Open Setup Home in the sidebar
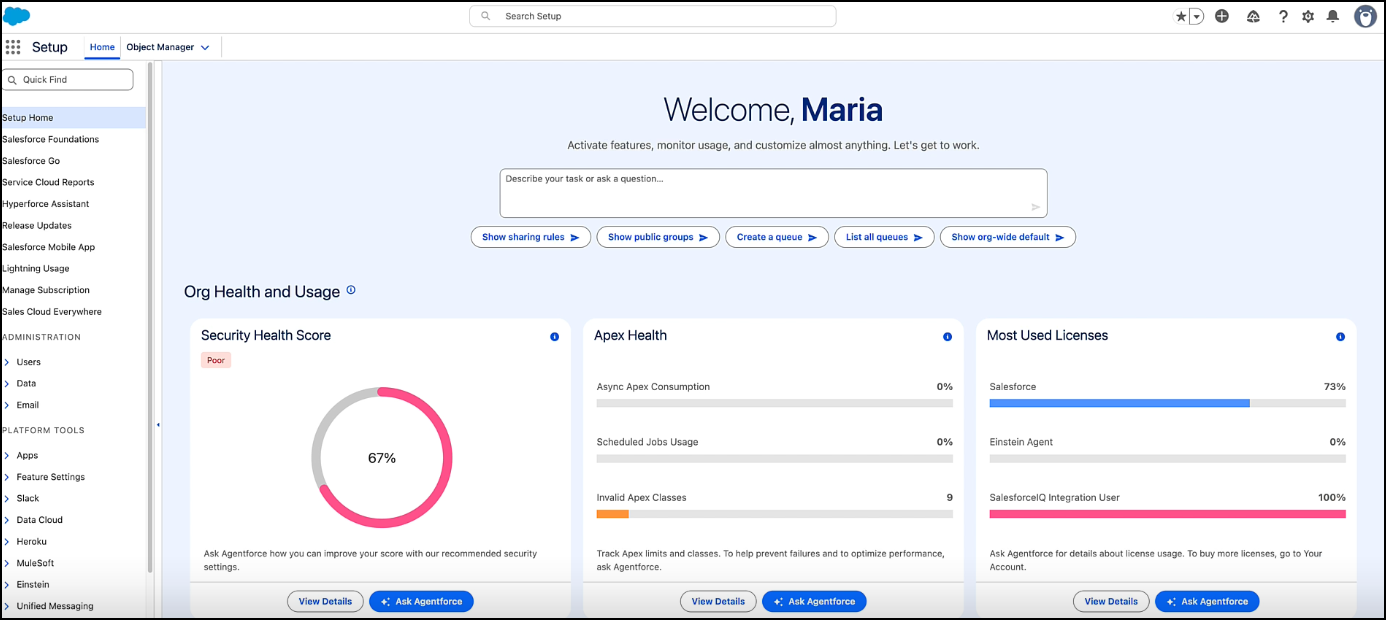1386x620 pixels. click(73, 118)
